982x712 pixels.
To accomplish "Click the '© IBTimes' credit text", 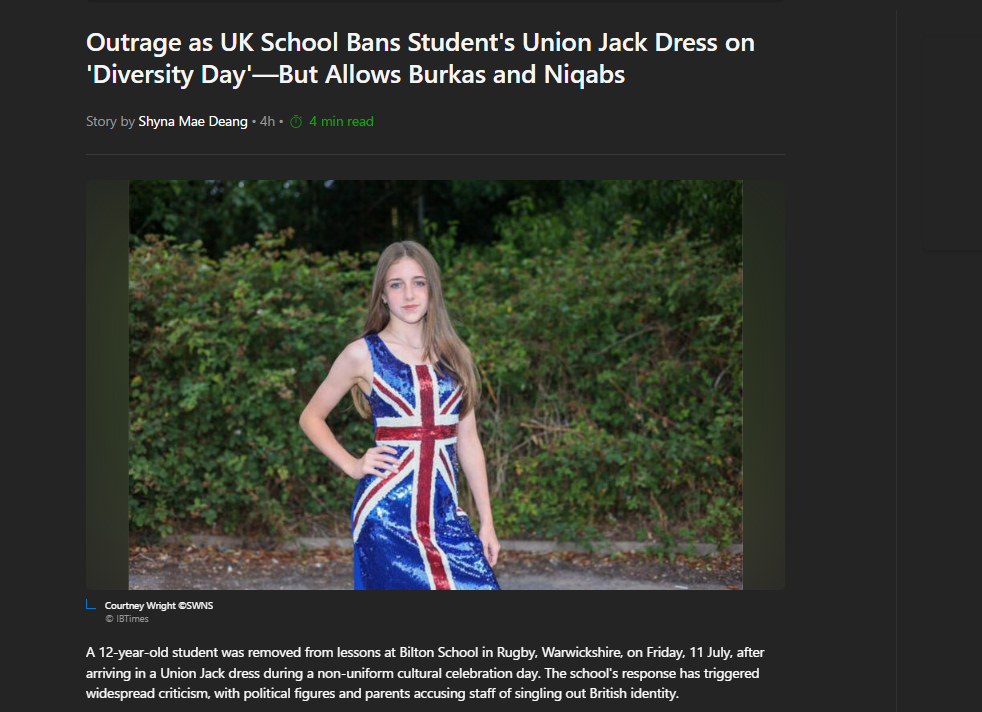I will [127, 619].
